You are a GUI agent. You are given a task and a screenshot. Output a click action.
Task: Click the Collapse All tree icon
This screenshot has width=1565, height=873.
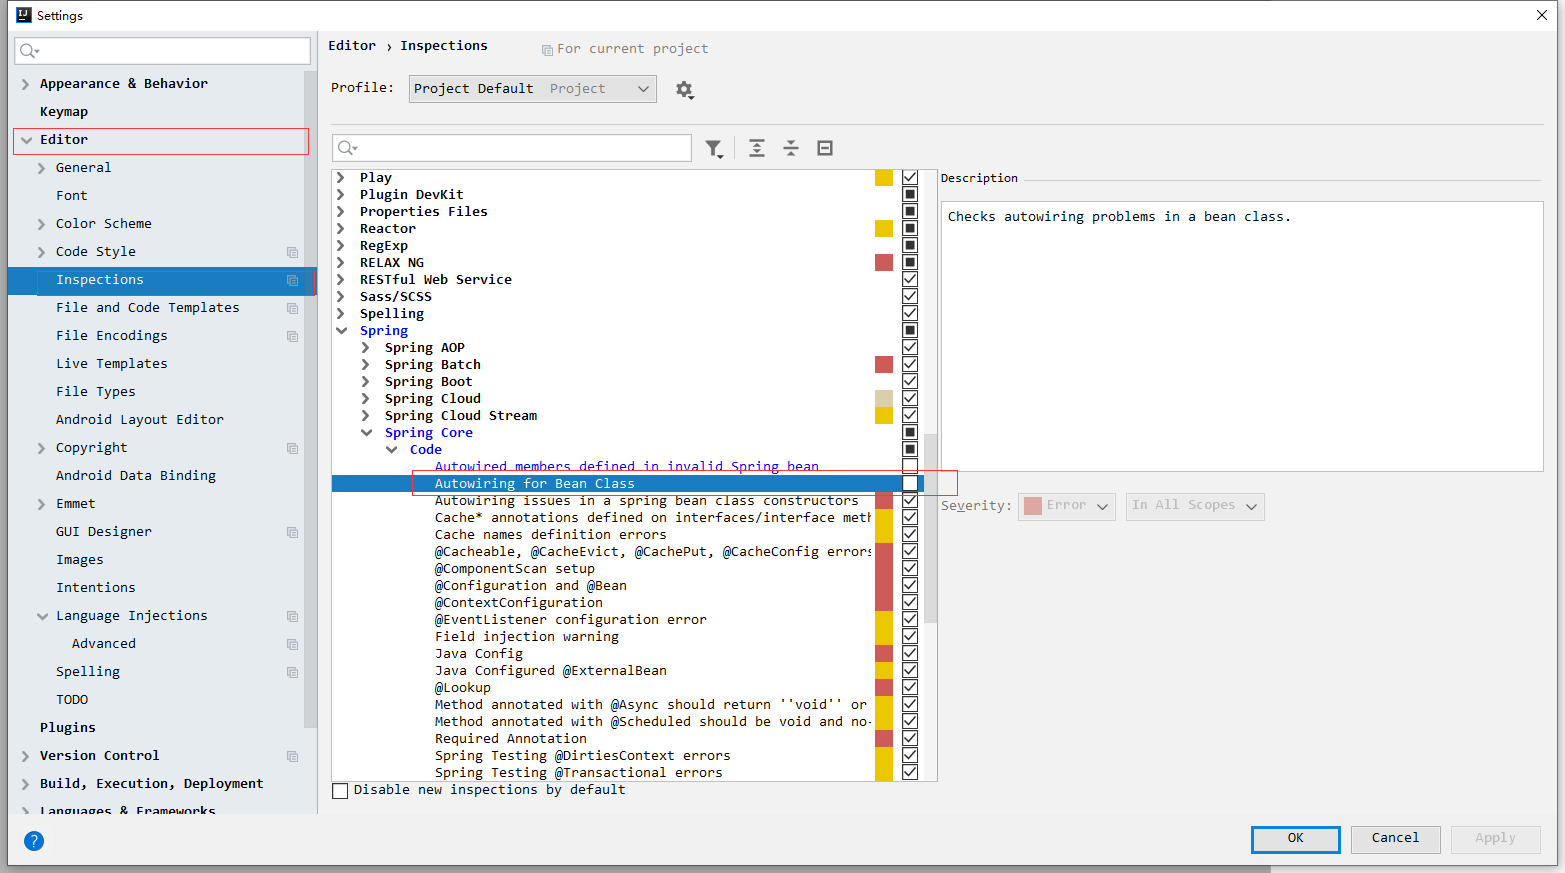[791, 149]
